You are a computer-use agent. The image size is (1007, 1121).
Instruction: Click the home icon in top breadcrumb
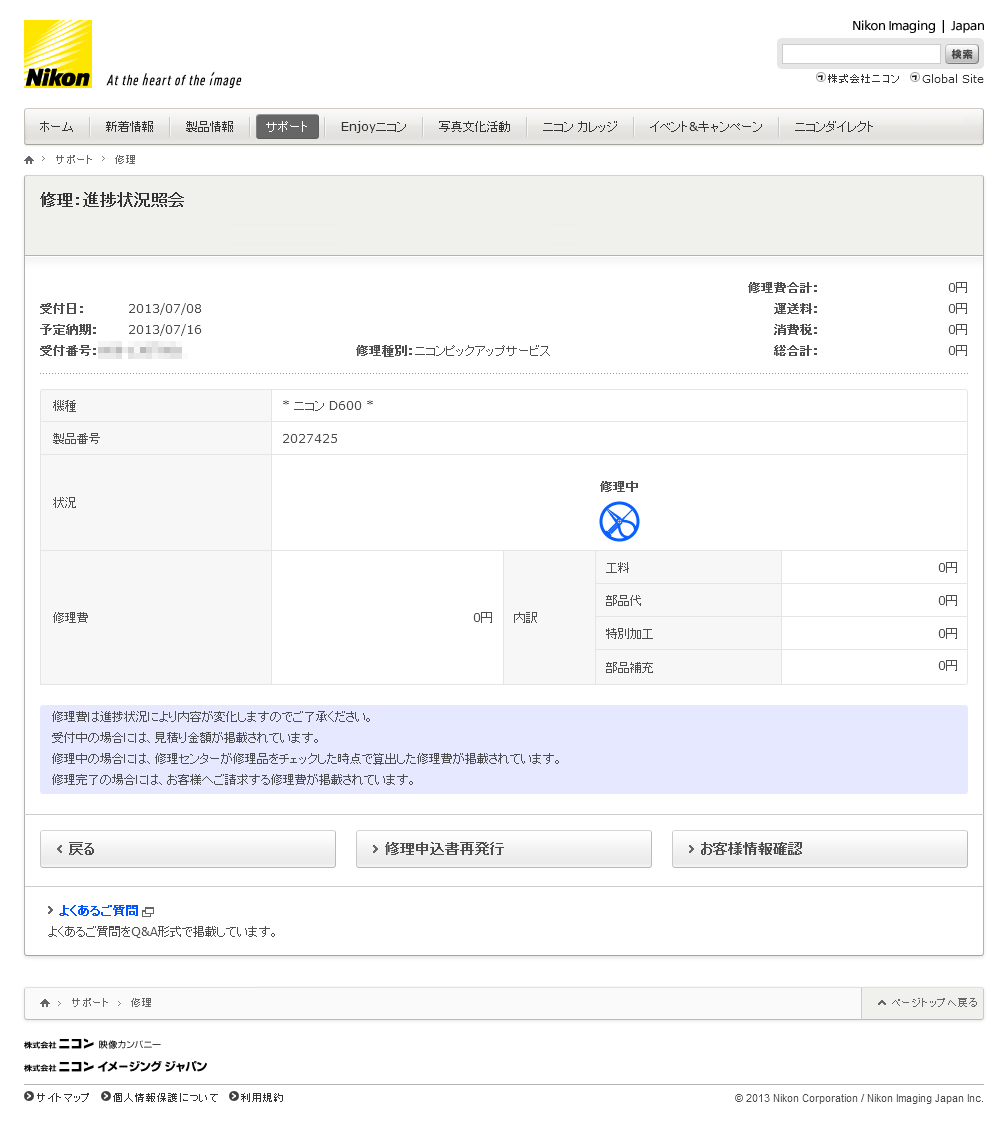(x=29, y=160)
